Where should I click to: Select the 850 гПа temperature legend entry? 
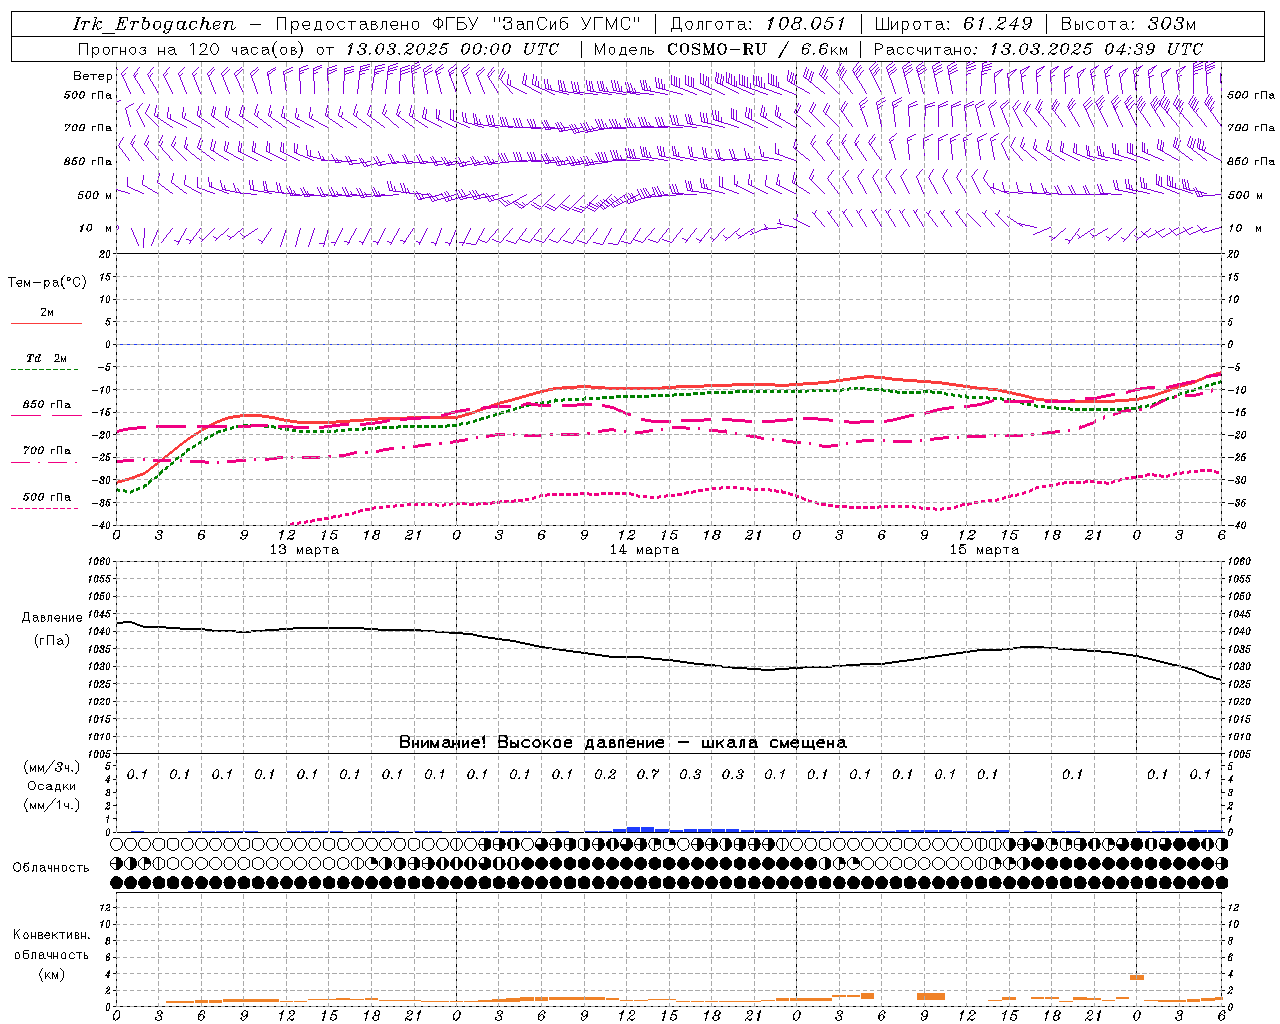(46, 409)
